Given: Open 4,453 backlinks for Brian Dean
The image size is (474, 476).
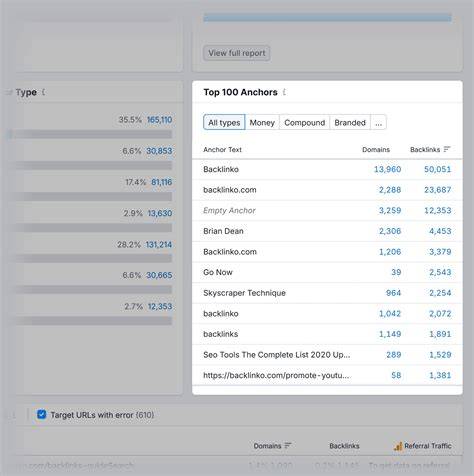Looking at the screenshot, I should 440,231.
